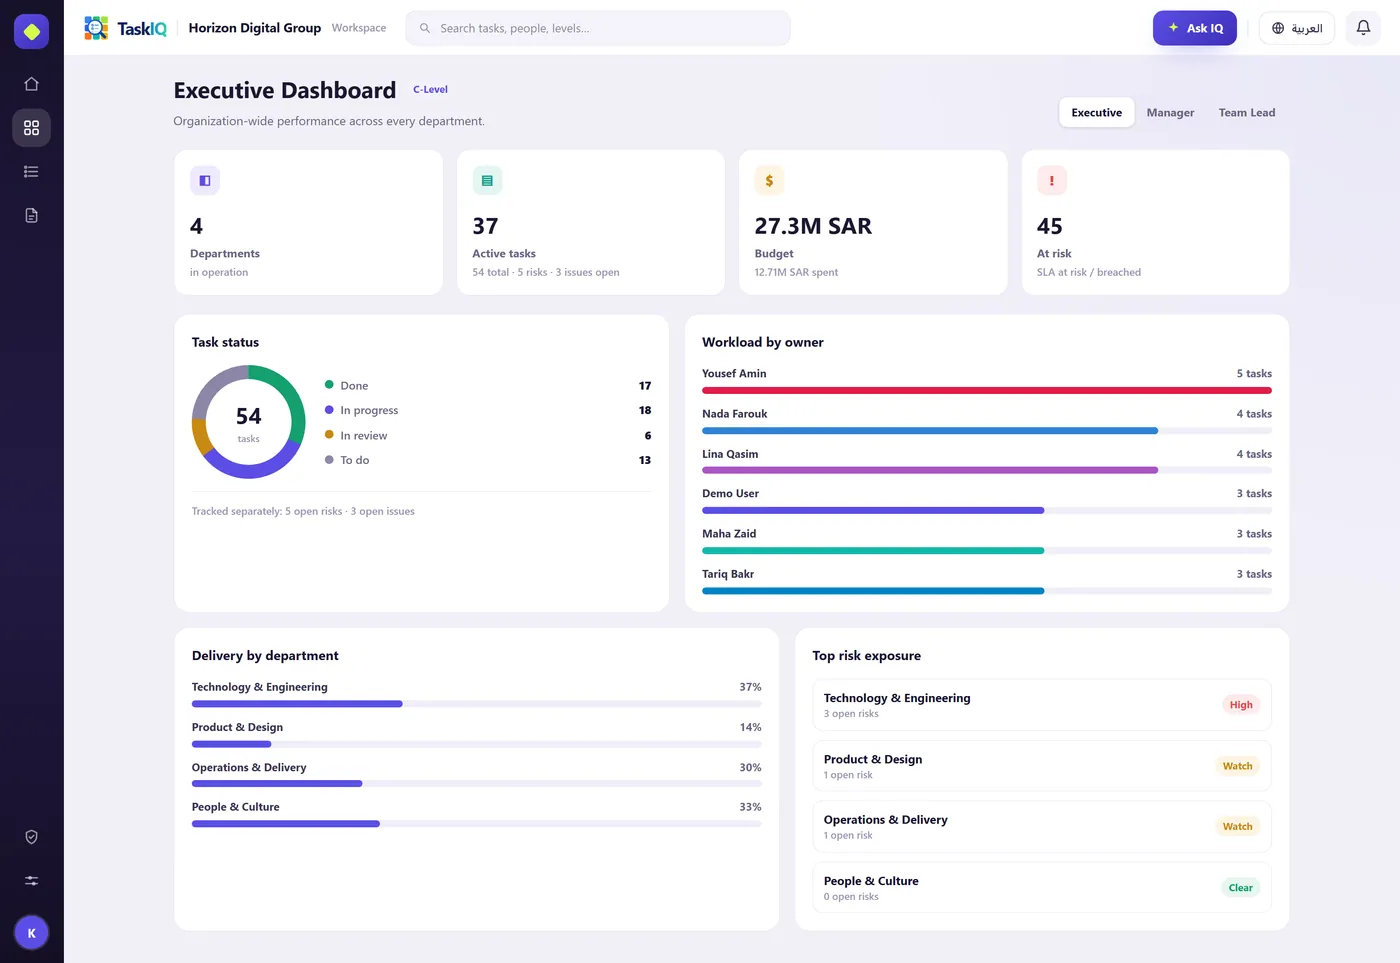Click the TaskIQ logo
This screenshot has height=963, width=1400.
click(126, 28)
